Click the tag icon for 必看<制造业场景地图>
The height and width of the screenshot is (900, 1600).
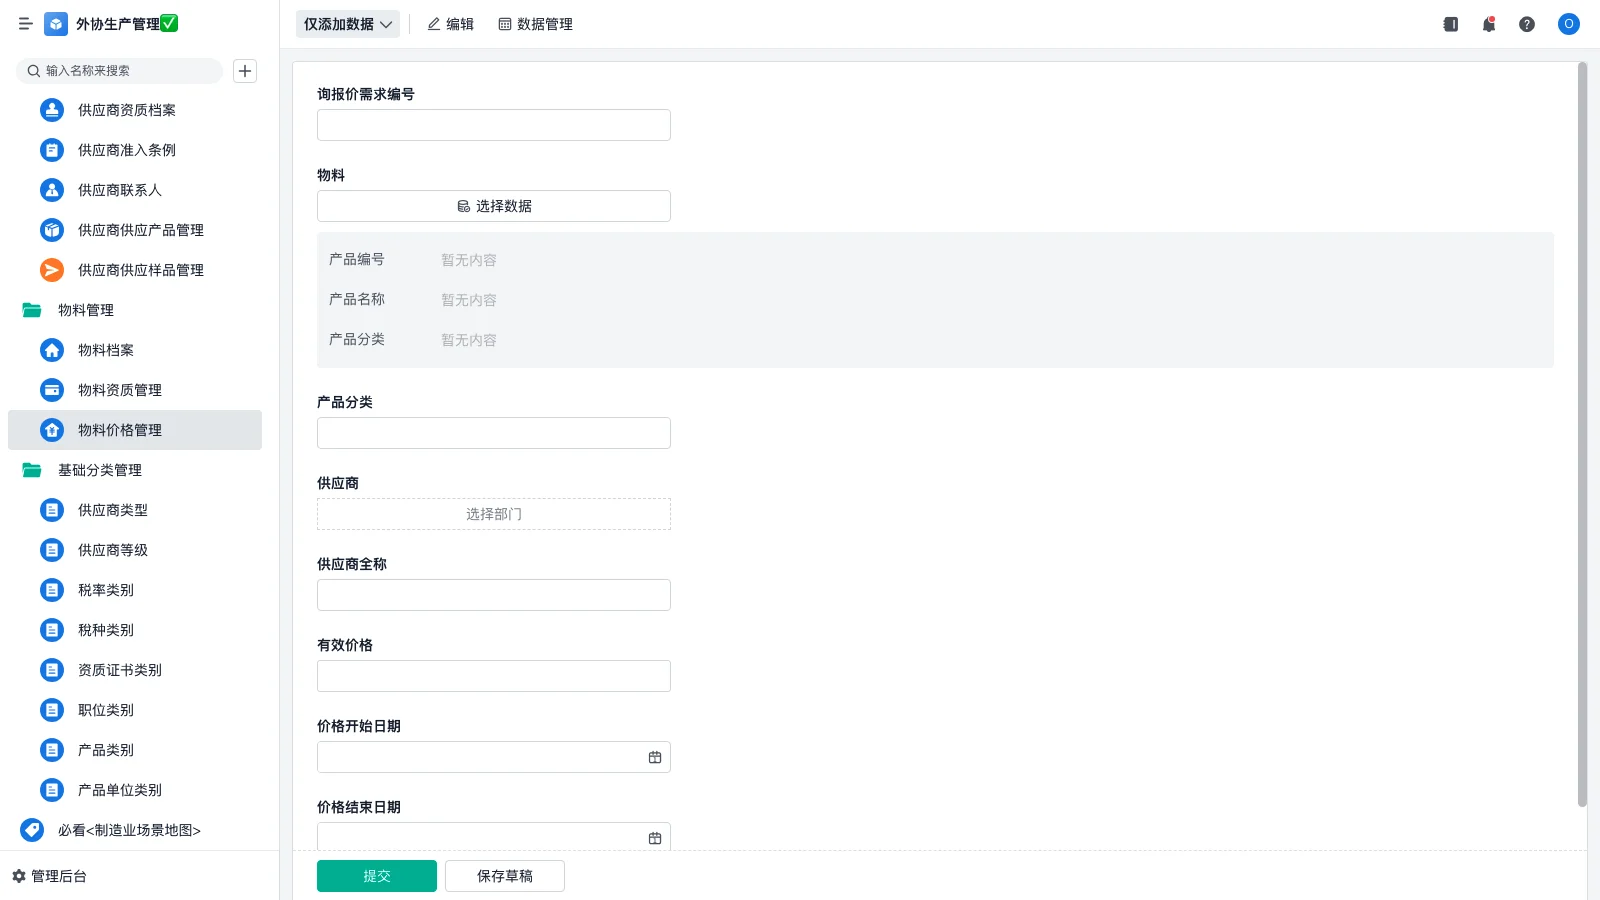pyautogui.click(x=32, y=830)
